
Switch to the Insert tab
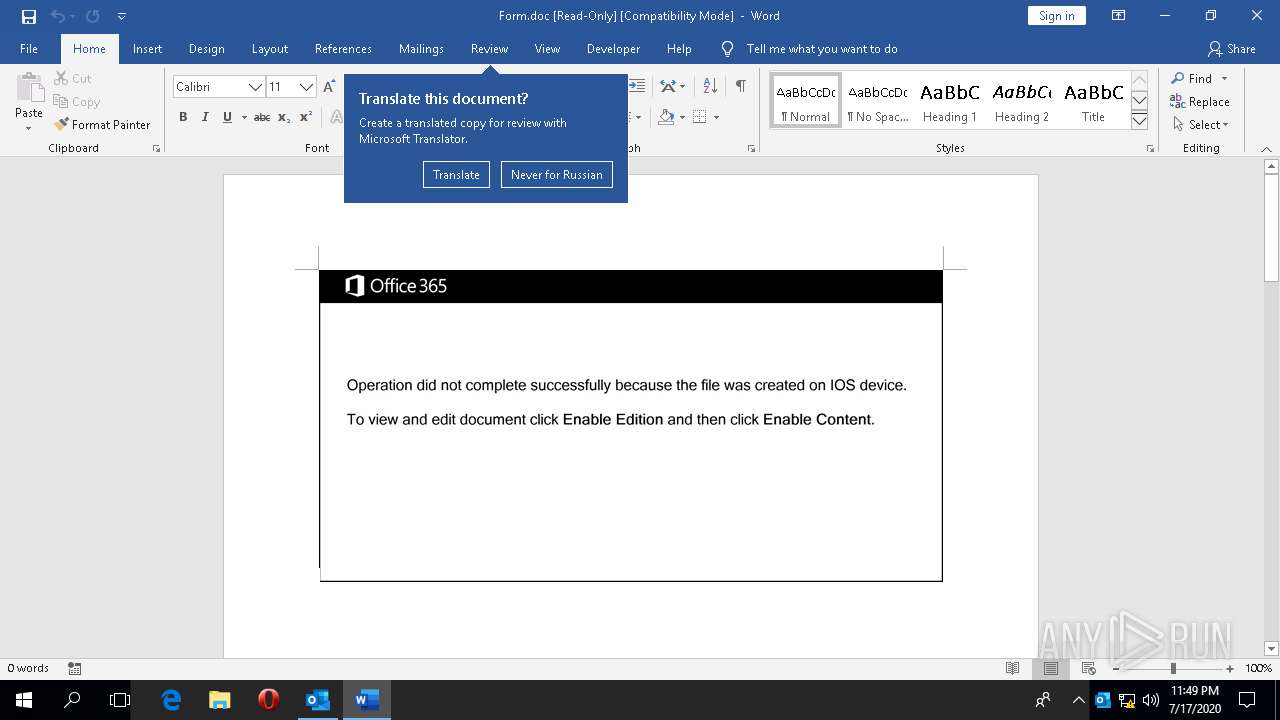click(x=147, y=49)
